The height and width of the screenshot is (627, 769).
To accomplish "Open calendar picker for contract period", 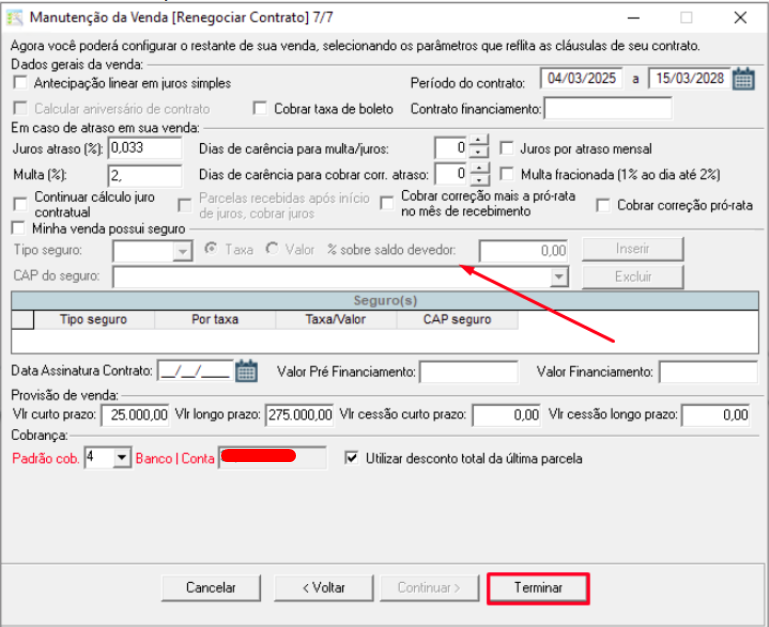I will [743, 80].
